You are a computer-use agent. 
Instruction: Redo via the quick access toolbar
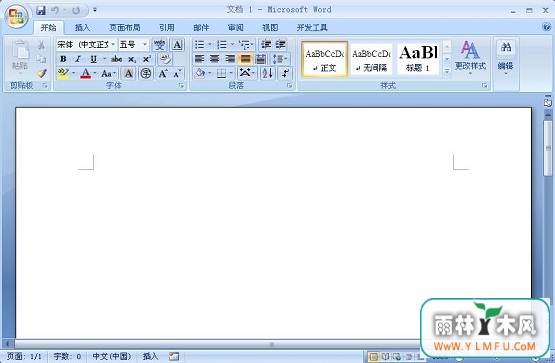[x=76, y=11]
